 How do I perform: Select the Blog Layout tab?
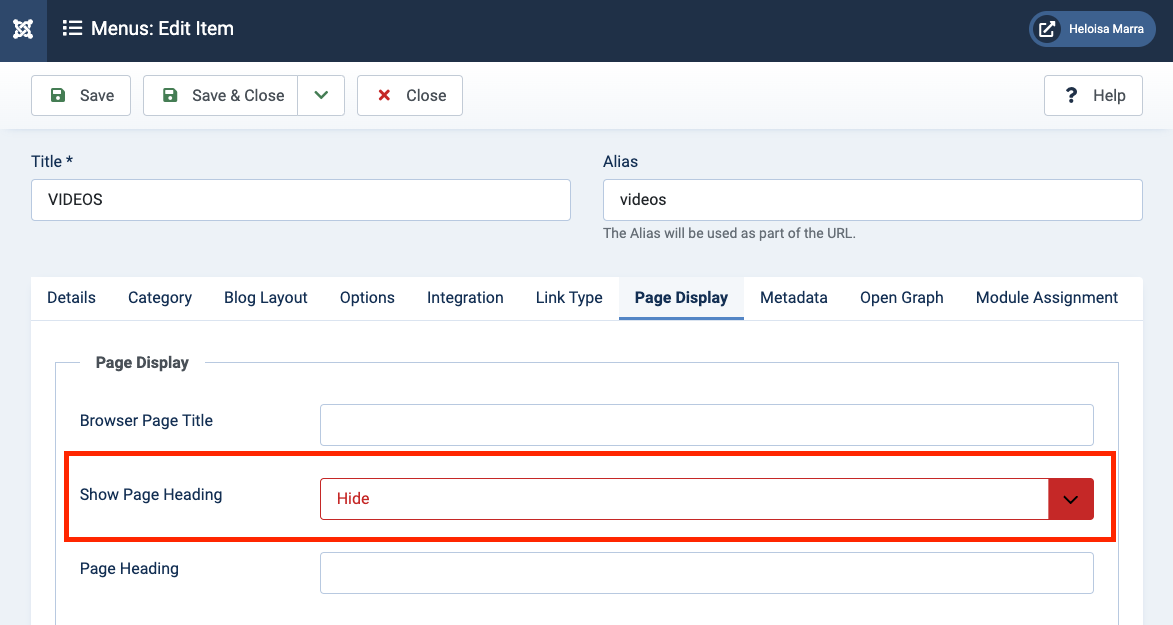tap(266, 298)
